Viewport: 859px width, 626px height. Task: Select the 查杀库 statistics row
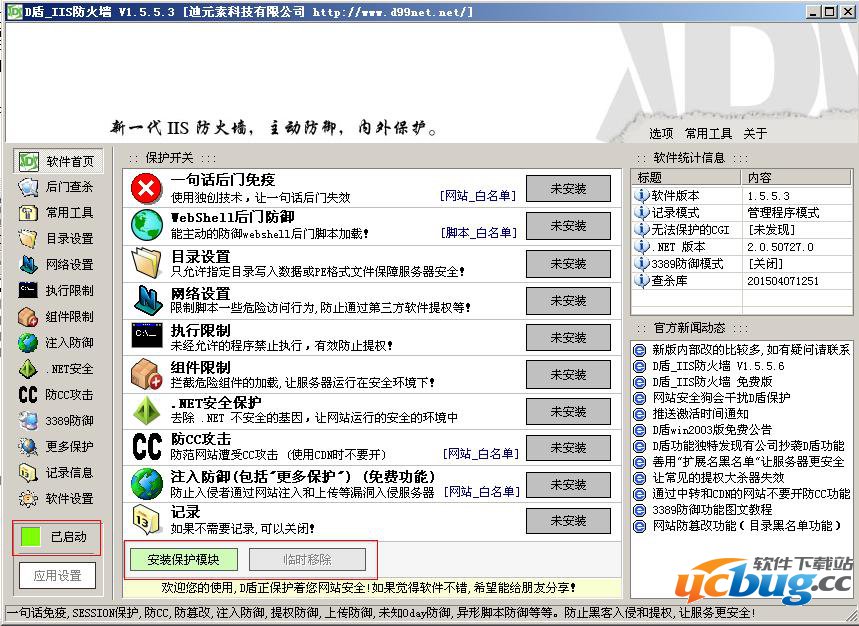click(742, 280)
